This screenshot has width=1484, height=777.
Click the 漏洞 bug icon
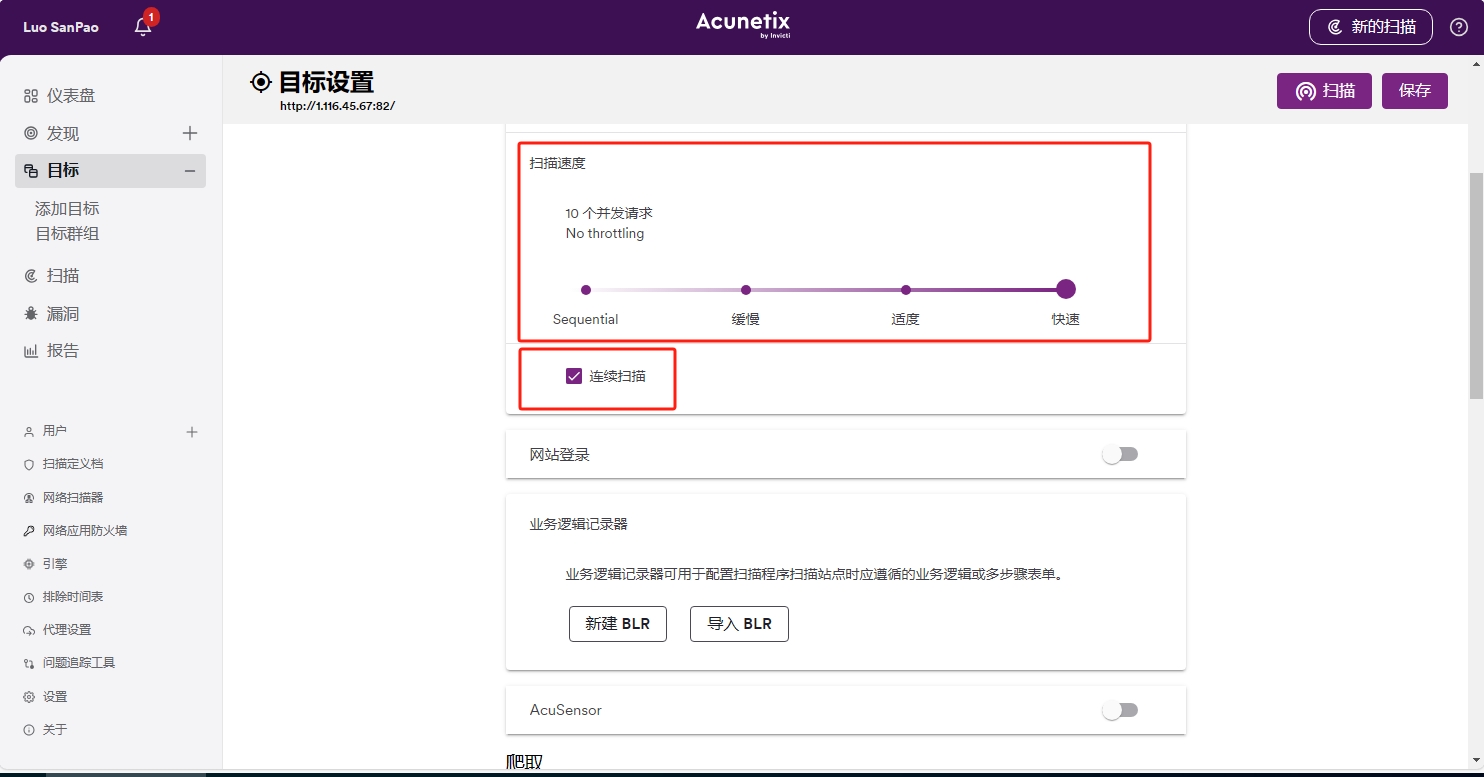[31, 314]
